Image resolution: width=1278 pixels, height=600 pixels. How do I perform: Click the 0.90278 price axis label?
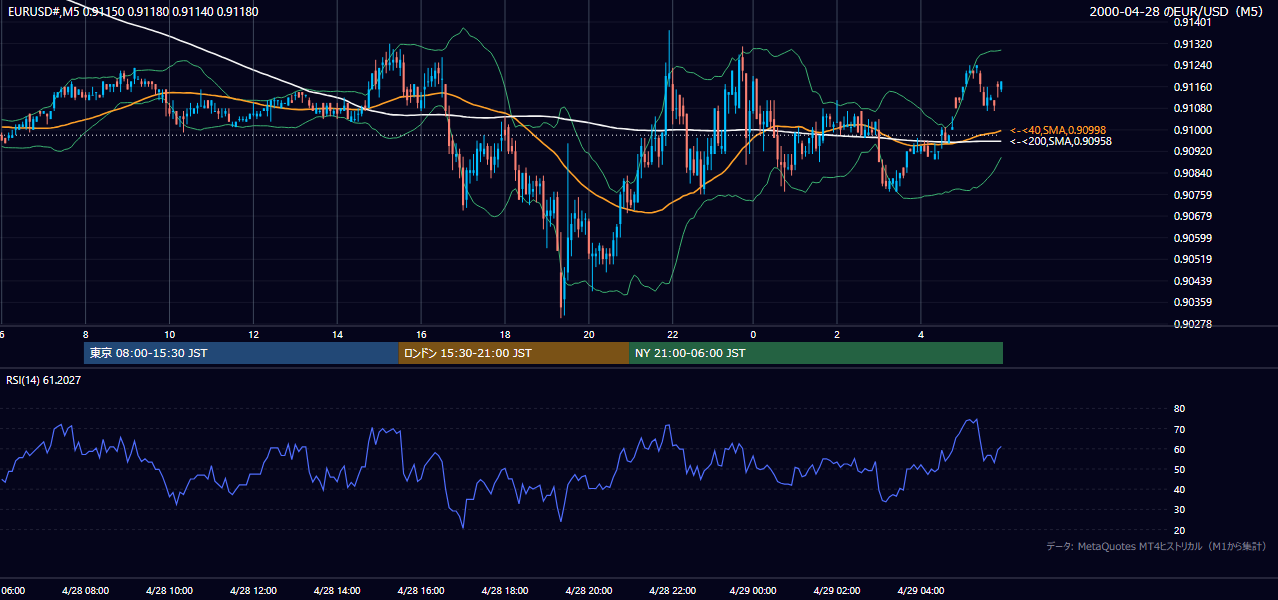(1192, 324)
